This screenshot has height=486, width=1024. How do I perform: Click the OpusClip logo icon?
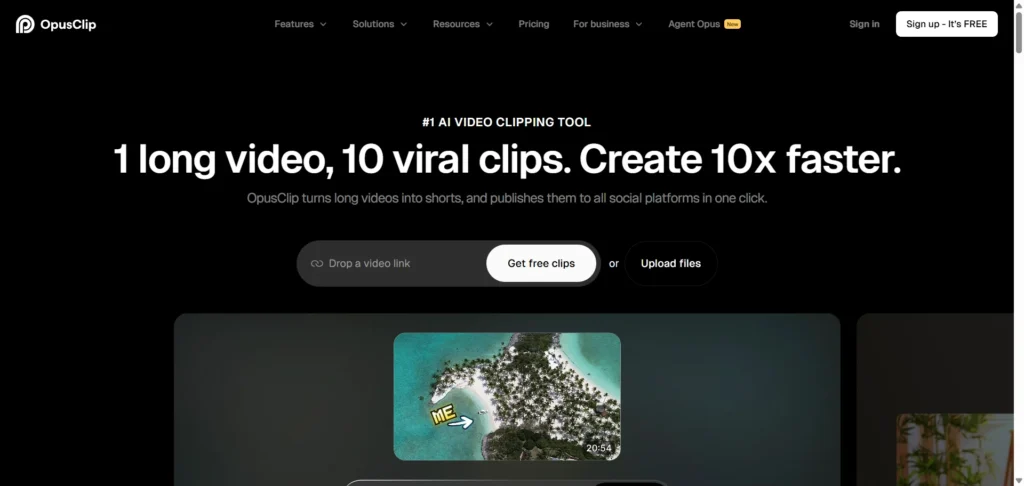coord(25,24)
